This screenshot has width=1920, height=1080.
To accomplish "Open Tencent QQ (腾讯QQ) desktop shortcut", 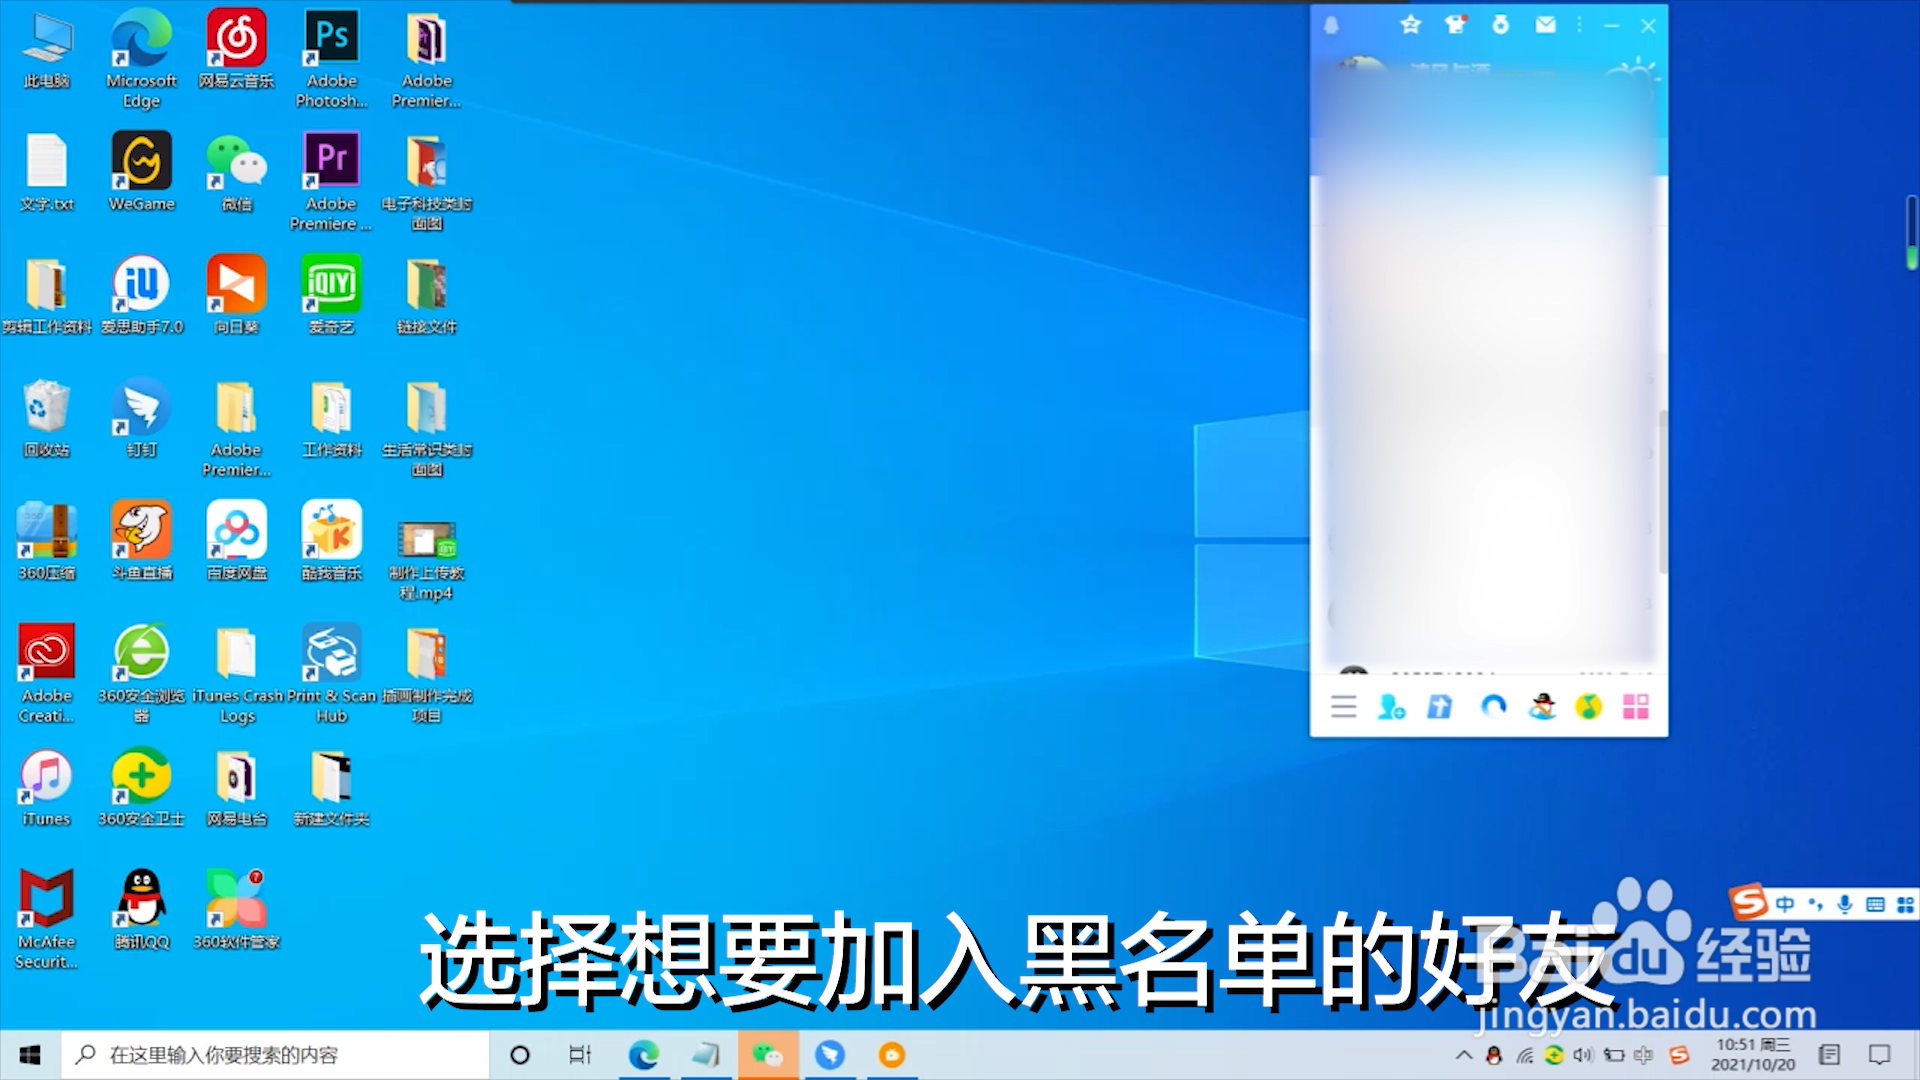I will click(x=142, y=909).
